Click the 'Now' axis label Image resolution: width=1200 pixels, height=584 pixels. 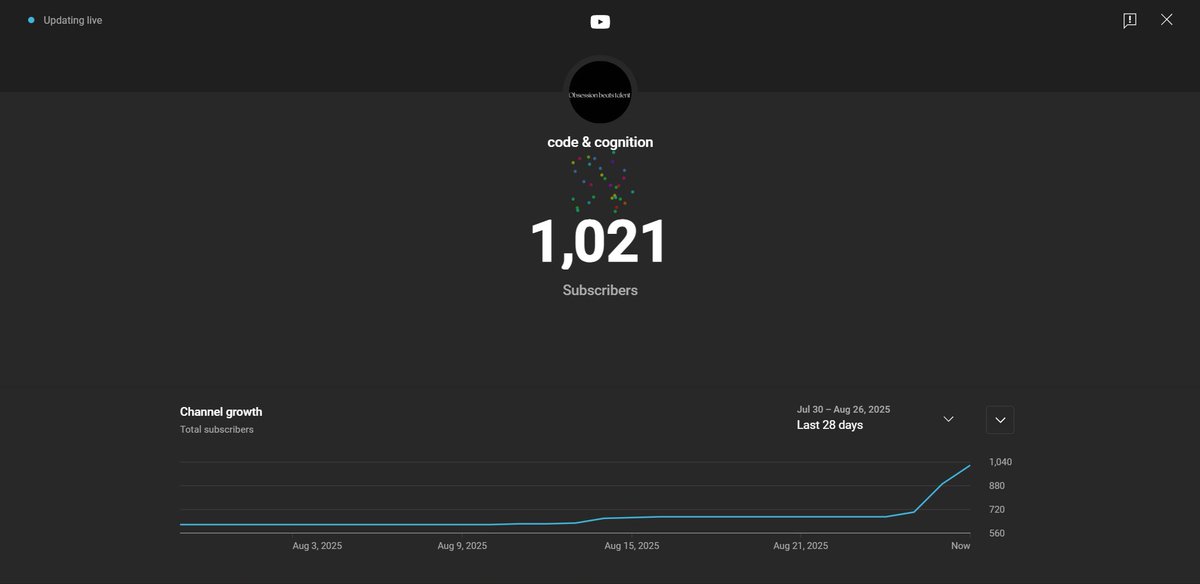[960, 546]
